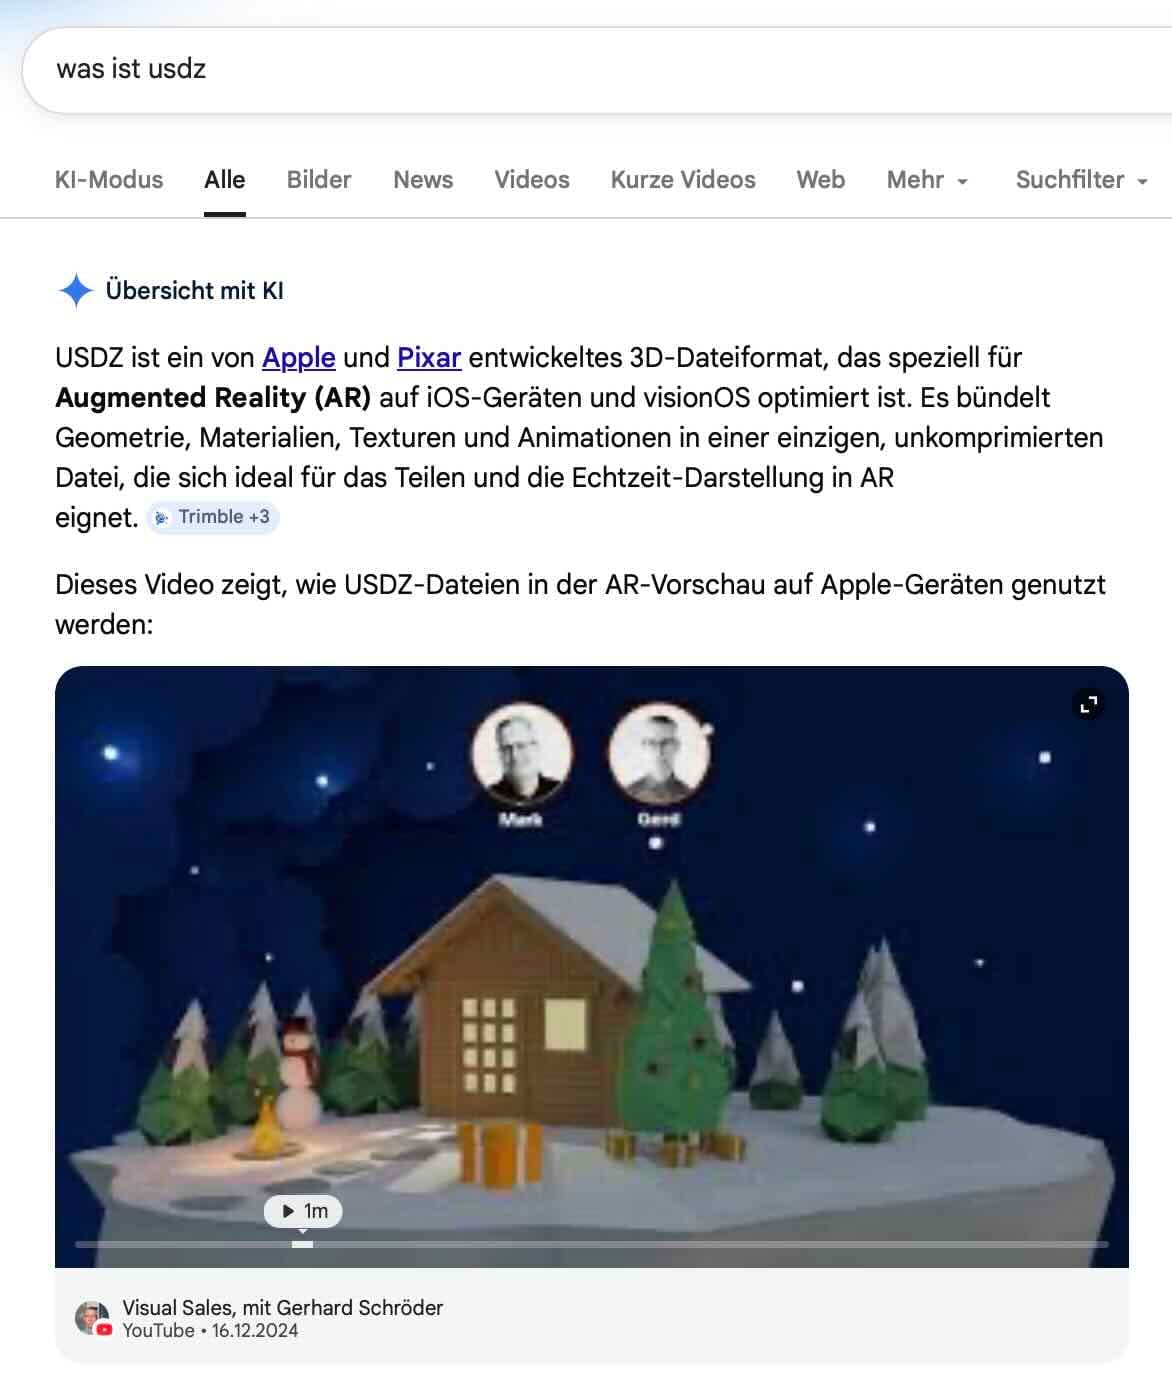
Task: Click the blue AI overview sparkle icon
Action: pyautogui.click(x=76, y=291)
